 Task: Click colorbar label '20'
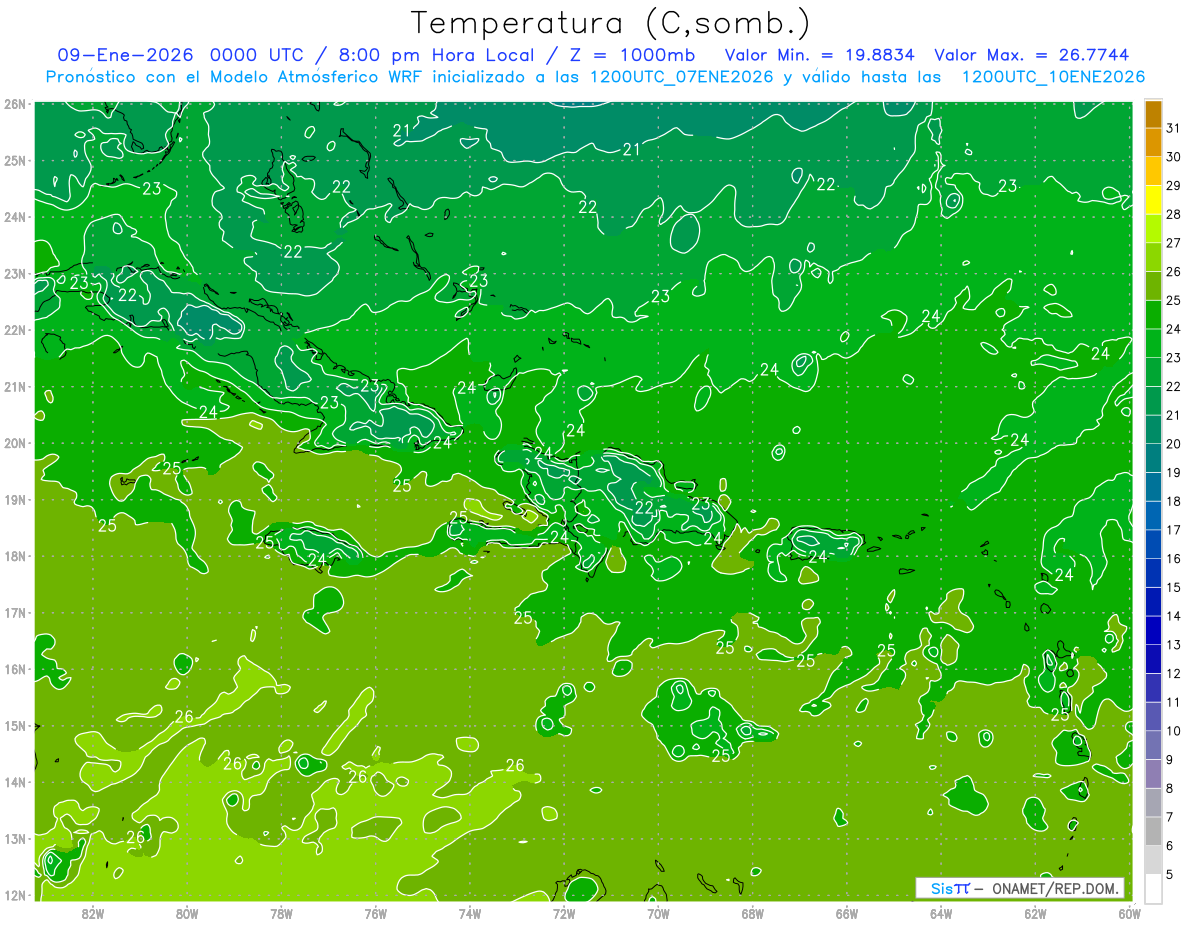1174,444
